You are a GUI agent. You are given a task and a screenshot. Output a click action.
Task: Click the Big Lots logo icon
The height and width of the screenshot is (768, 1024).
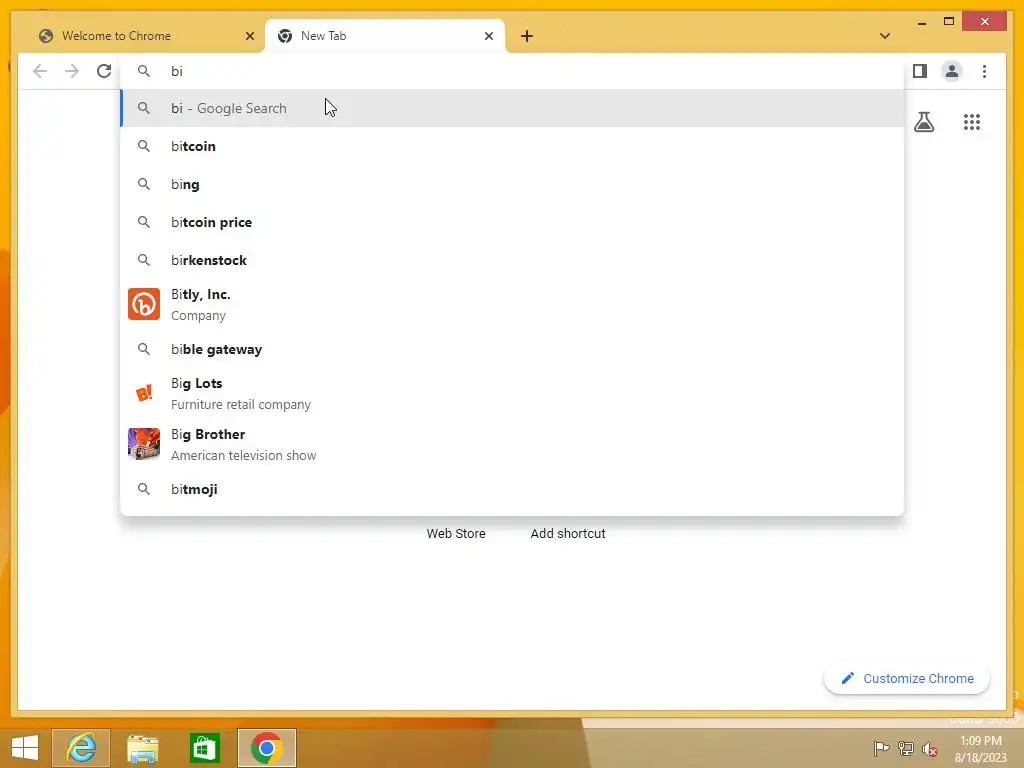click(144, 393)
